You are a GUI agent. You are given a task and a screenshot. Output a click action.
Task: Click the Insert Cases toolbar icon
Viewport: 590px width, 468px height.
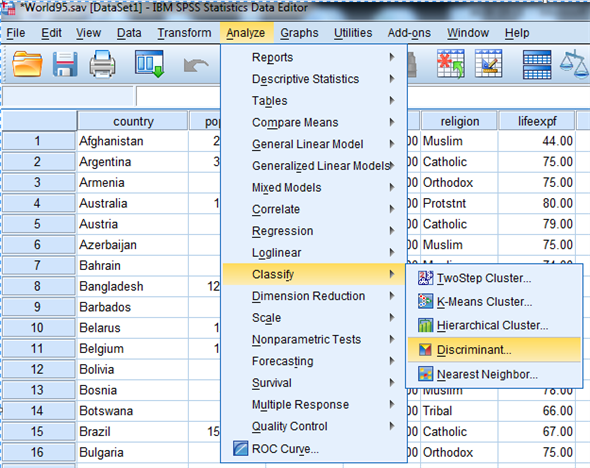pos(450,64)
